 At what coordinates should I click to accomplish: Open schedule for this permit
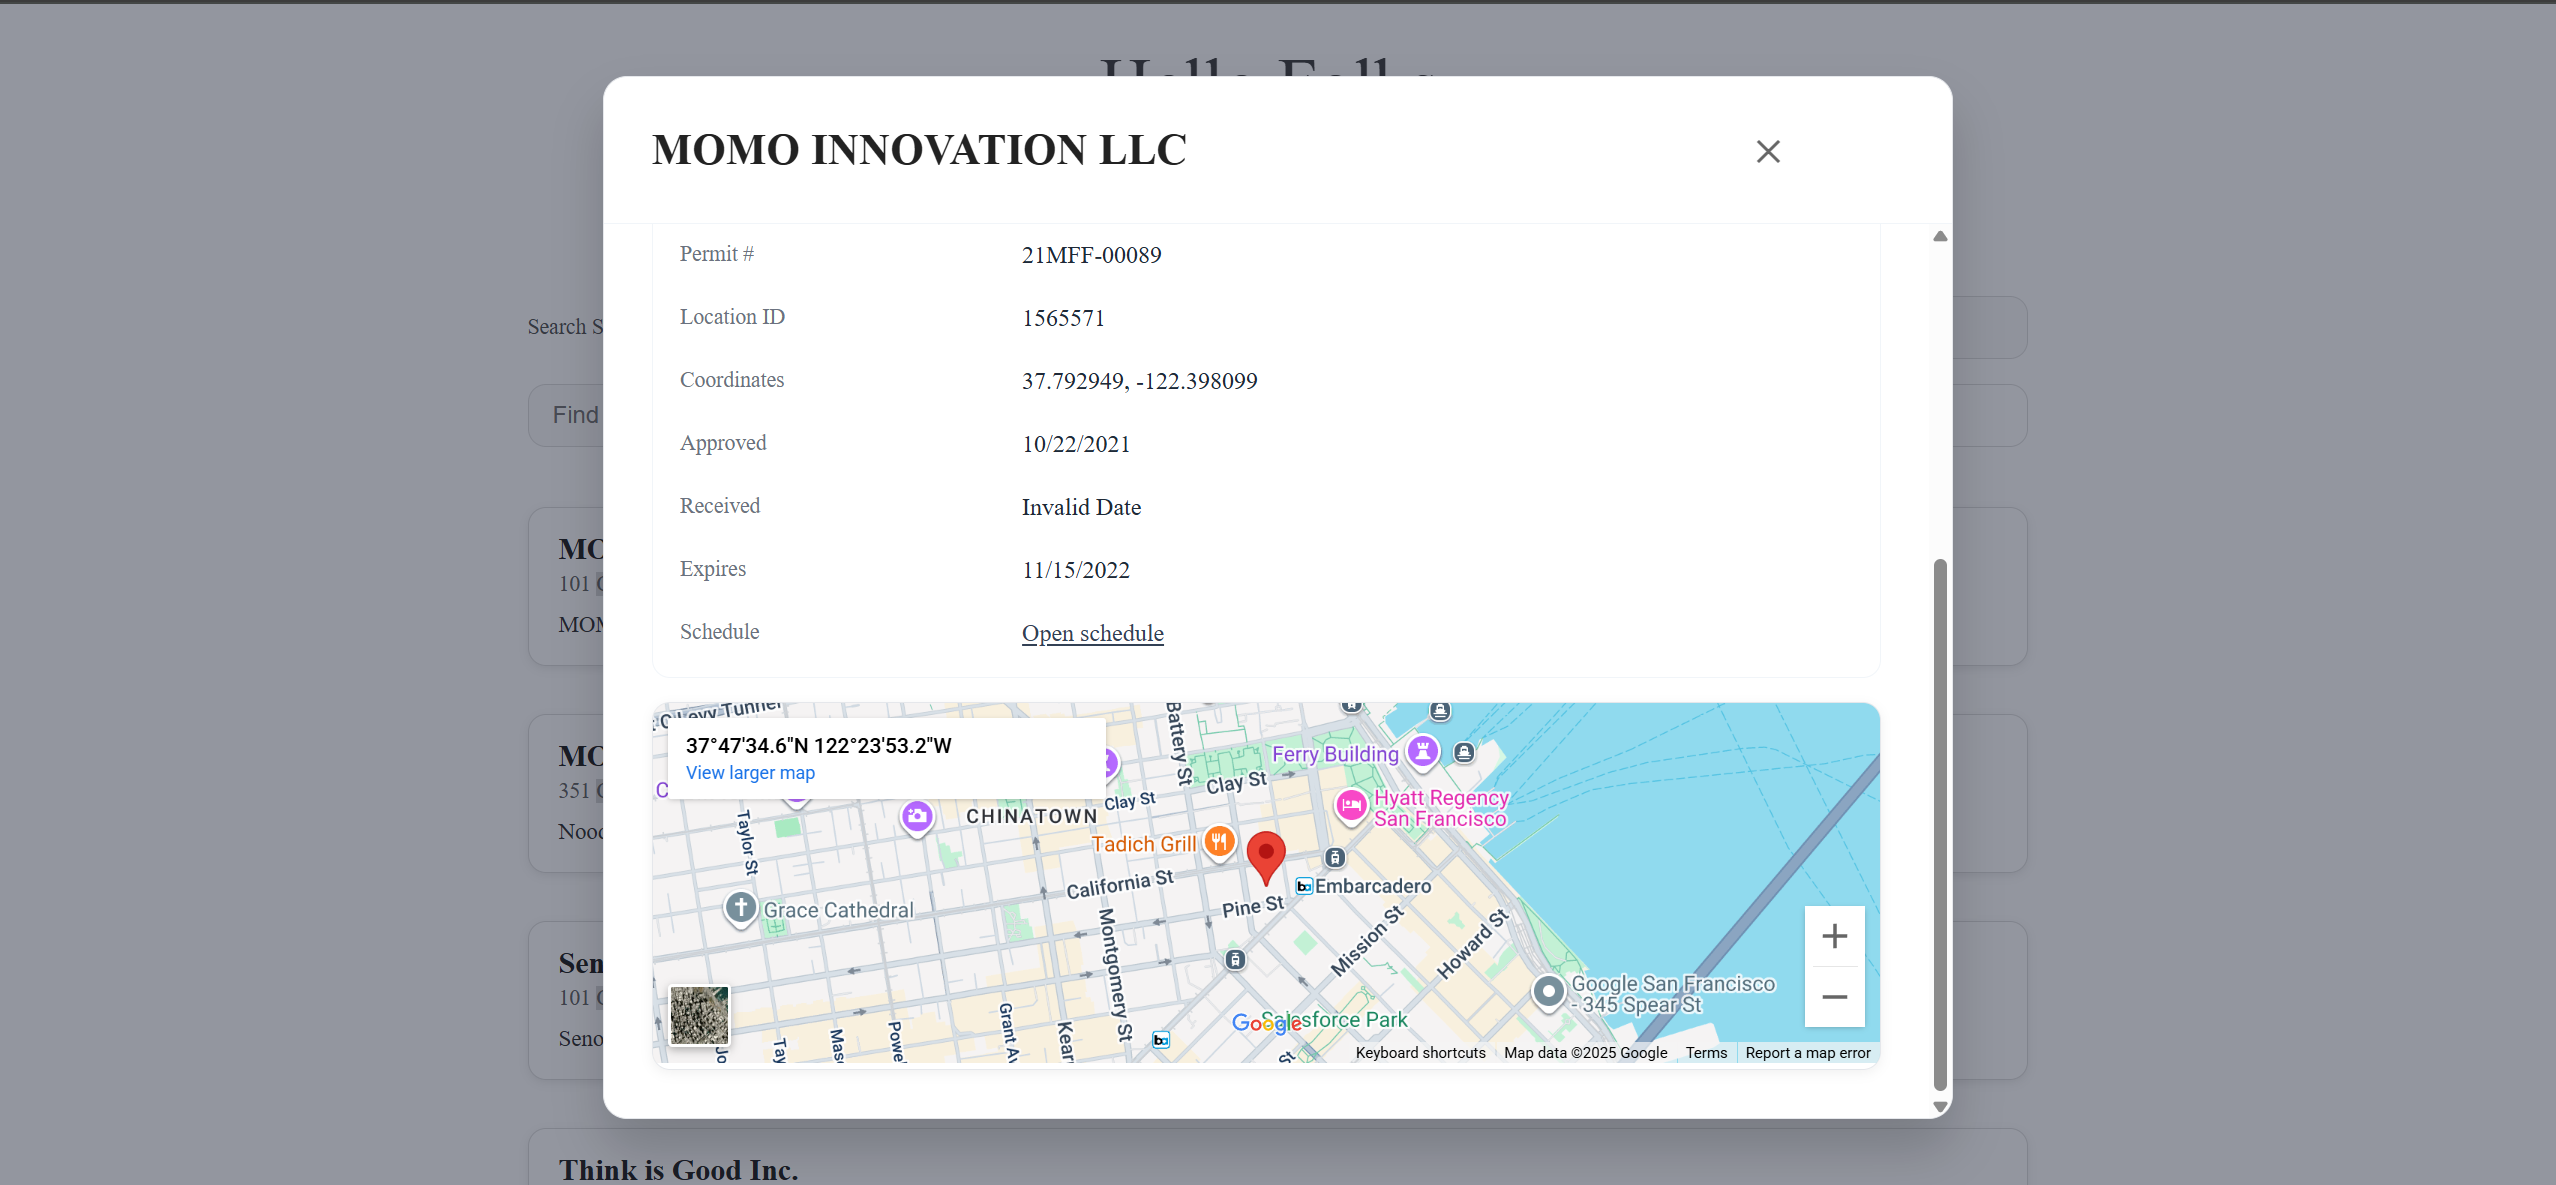tap(1092, 633)
